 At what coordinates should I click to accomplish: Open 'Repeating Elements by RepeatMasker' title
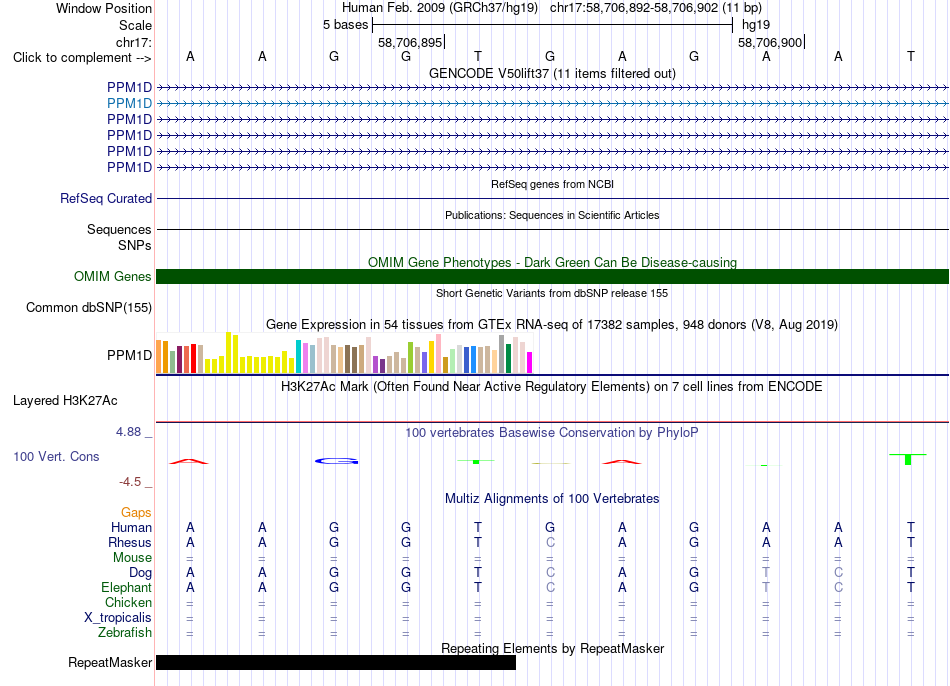pyautogui.click(x=552, y=648)
